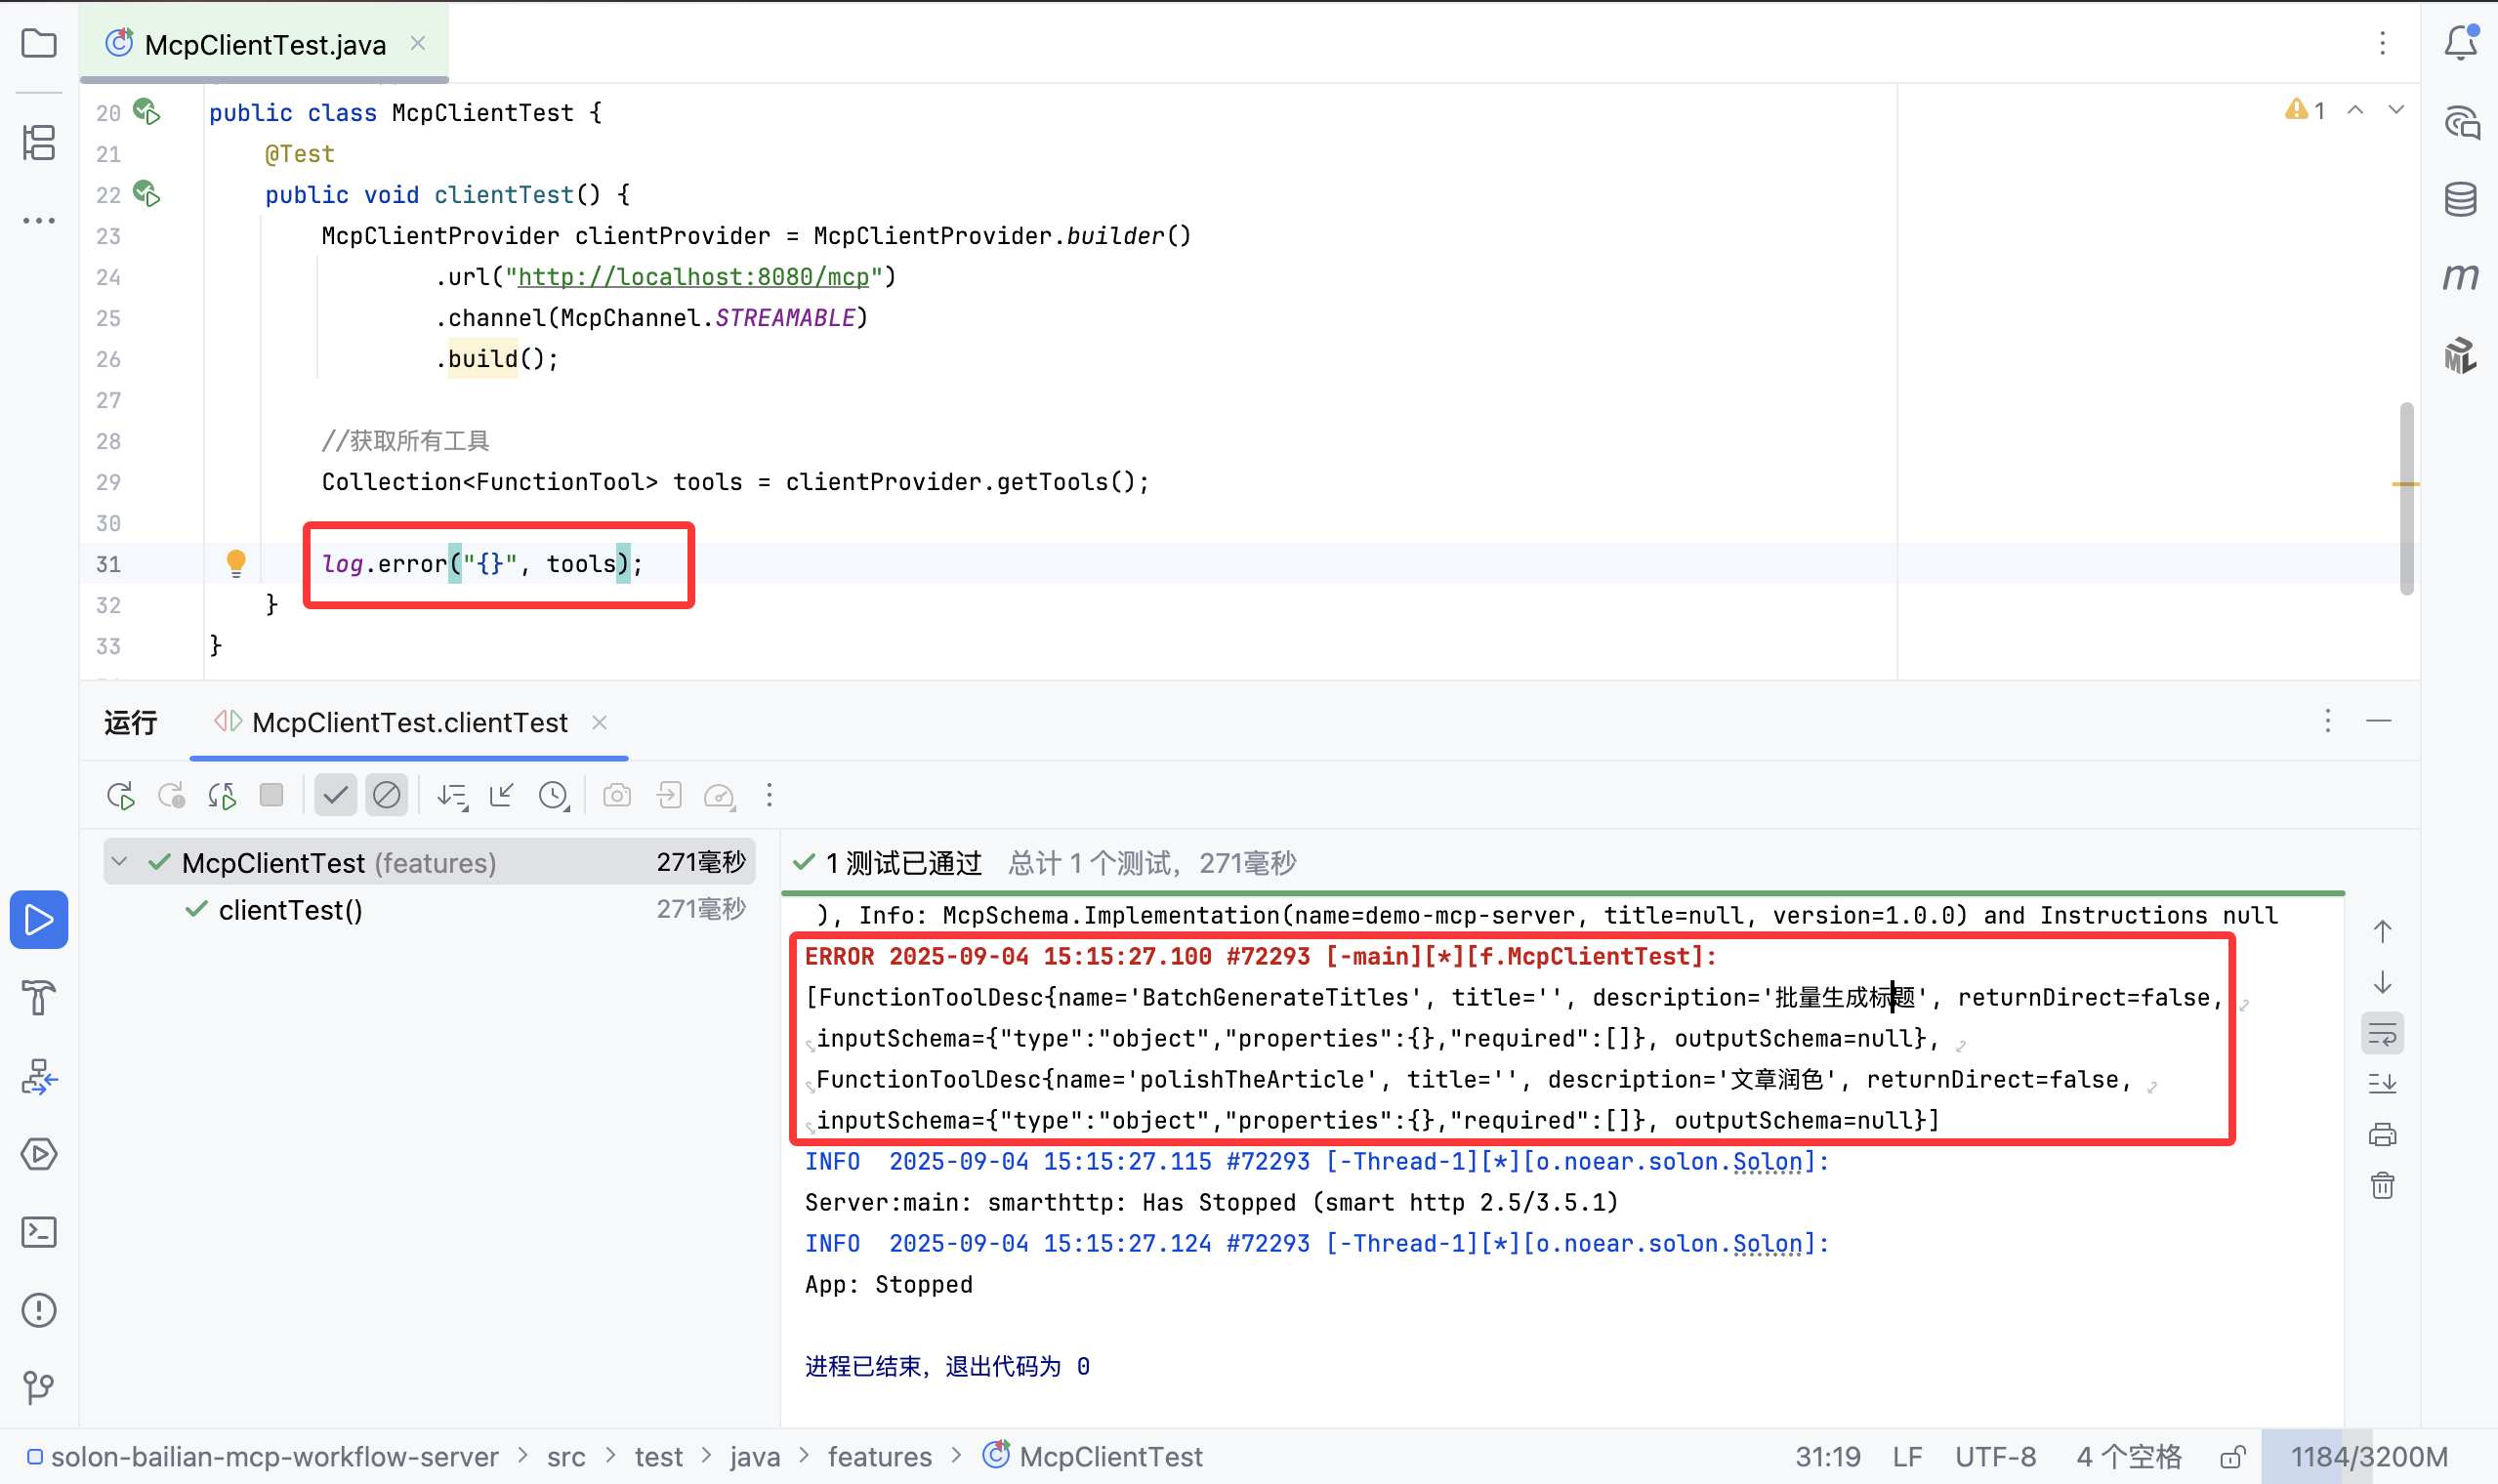
Task: Select the McpClientTest.clientTest run tab
Action: (x=408, y=723)
